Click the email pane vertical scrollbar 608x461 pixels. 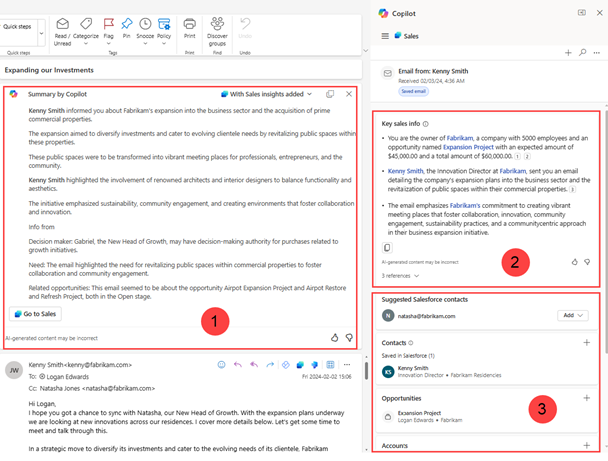(366, 371)
